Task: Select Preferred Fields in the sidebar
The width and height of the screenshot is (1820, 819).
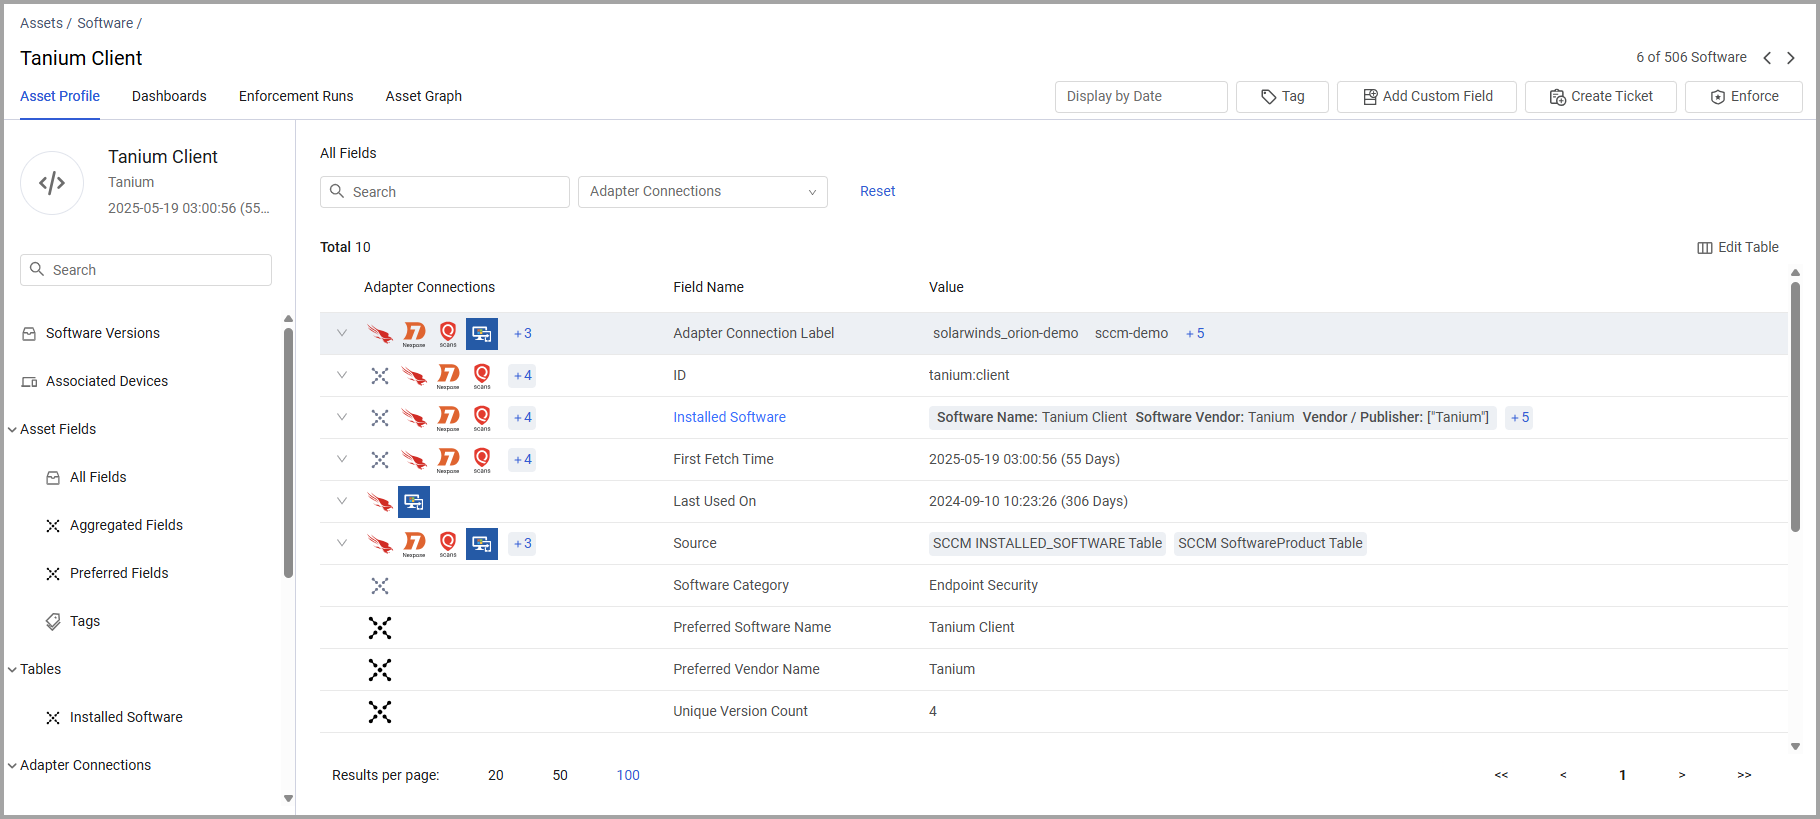Action: (119, 573)
